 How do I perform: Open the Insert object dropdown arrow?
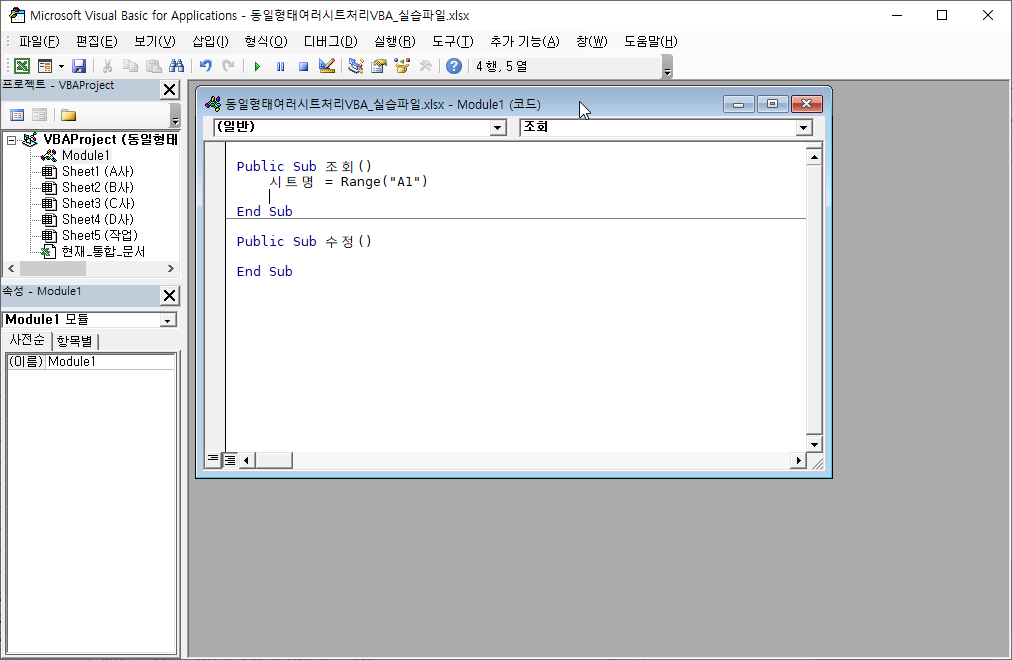(61, 66)
